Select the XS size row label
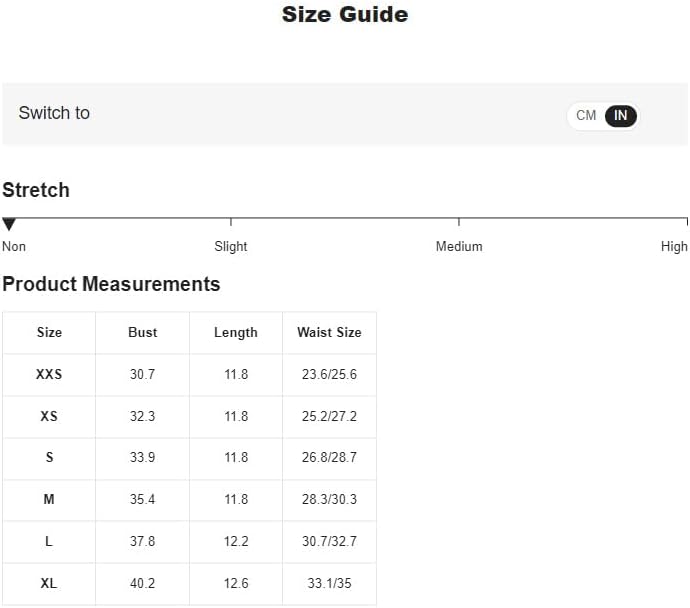 point(49,416)
